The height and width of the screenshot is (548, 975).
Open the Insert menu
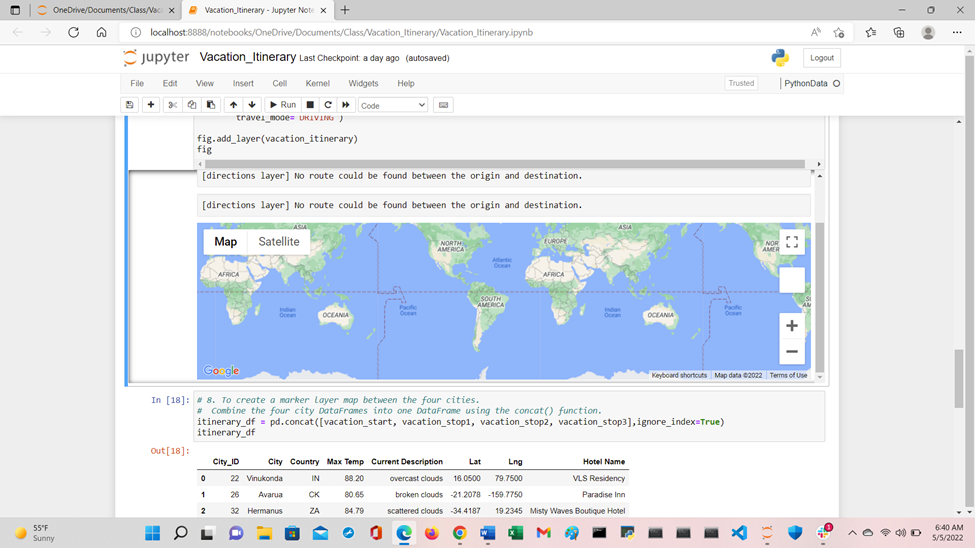click(x=243, y=83)
